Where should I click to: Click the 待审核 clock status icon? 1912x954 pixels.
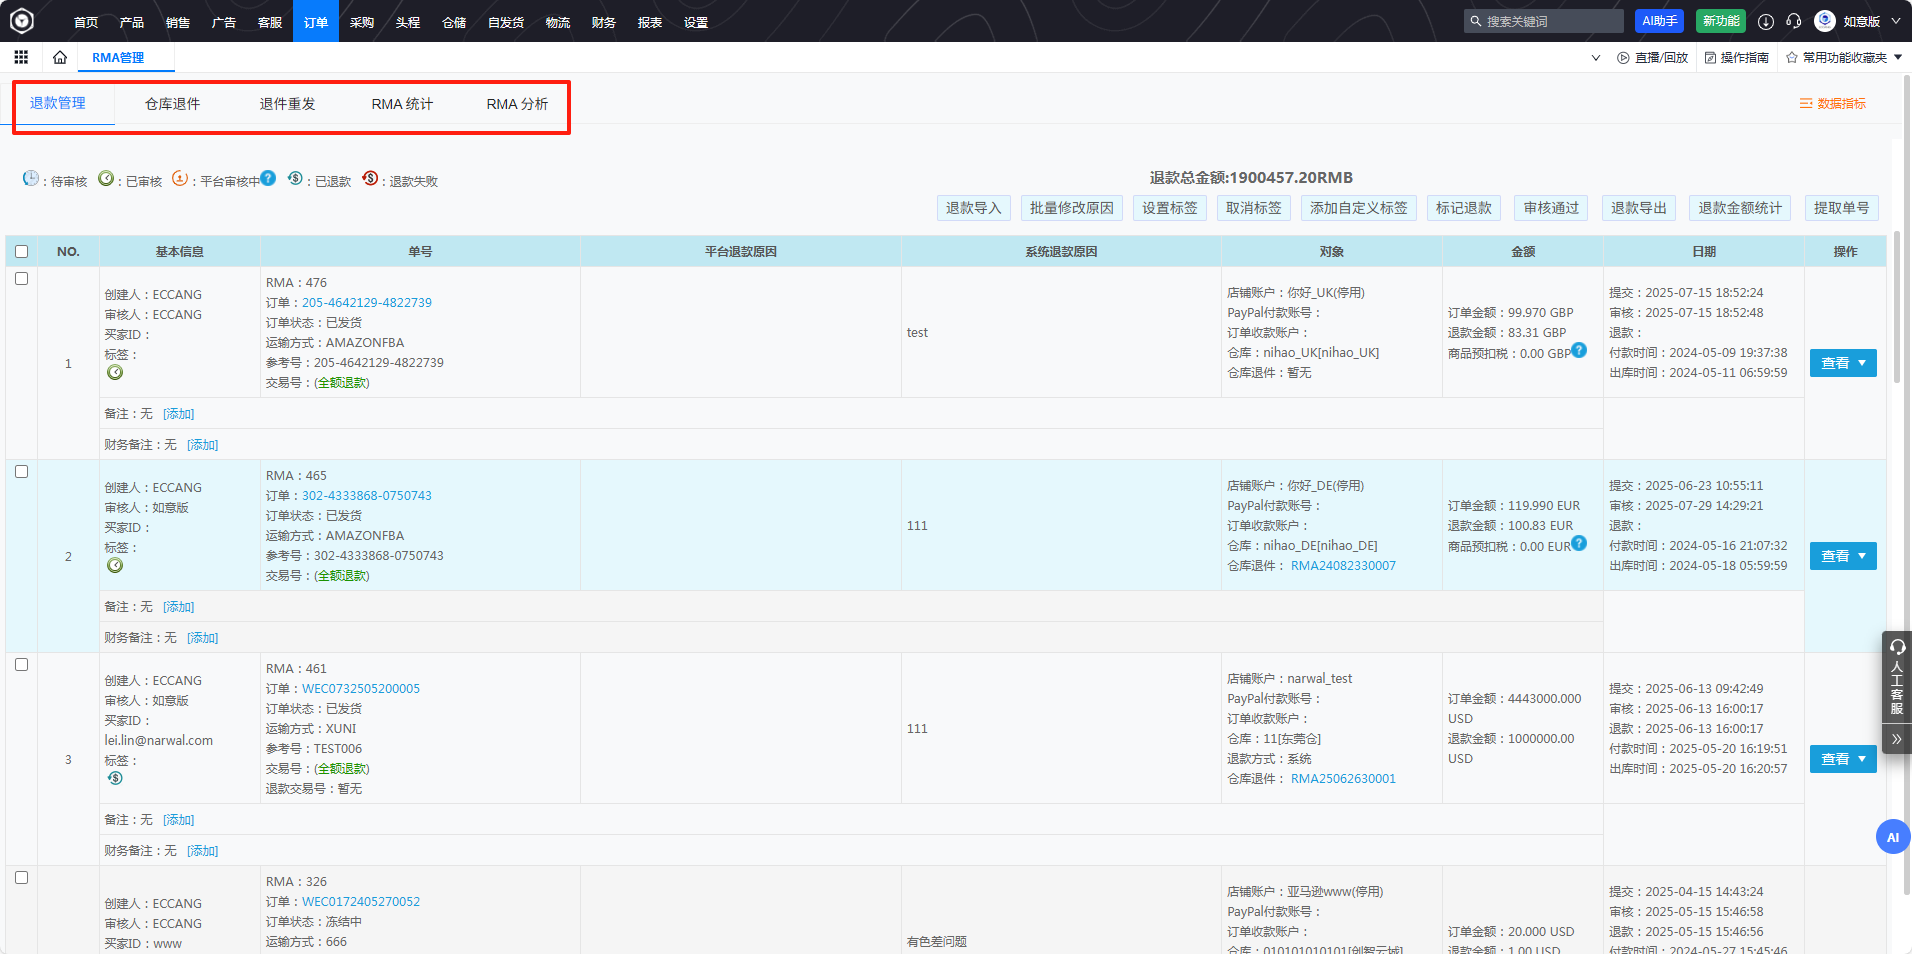coord(31,179)
